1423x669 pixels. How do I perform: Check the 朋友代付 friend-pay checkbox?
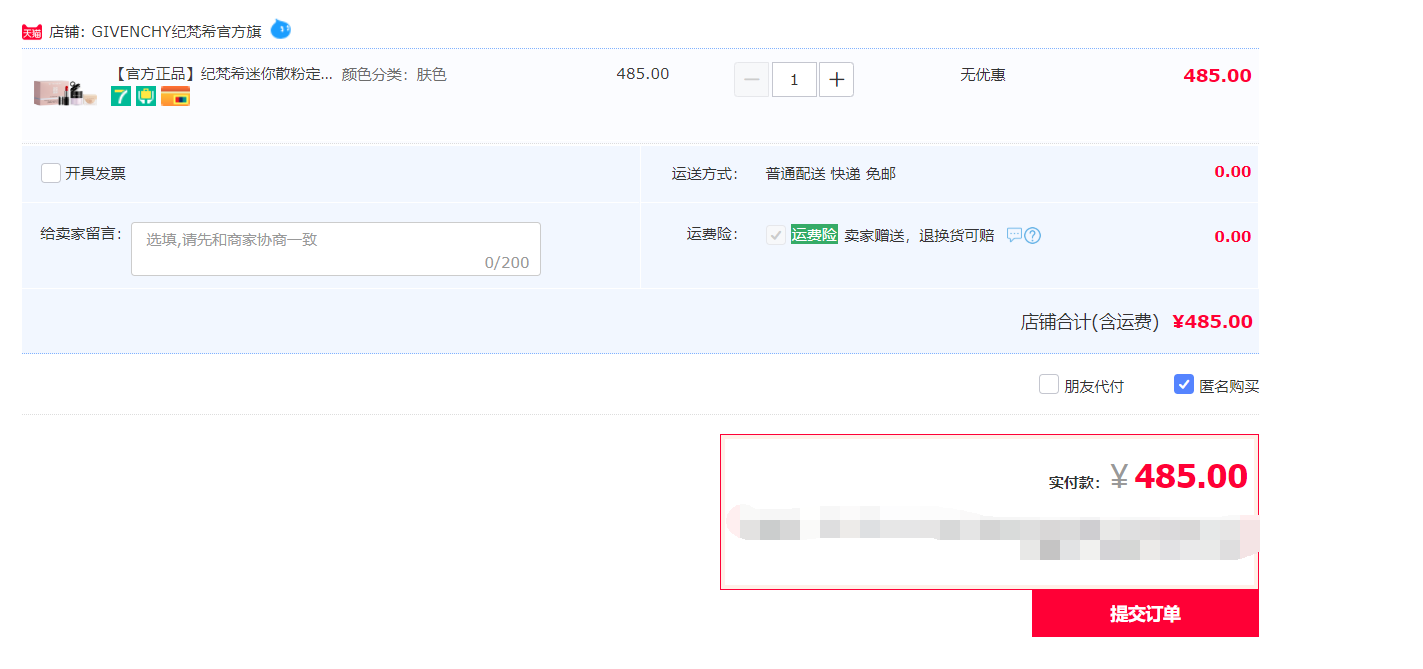coord(1049,384)
